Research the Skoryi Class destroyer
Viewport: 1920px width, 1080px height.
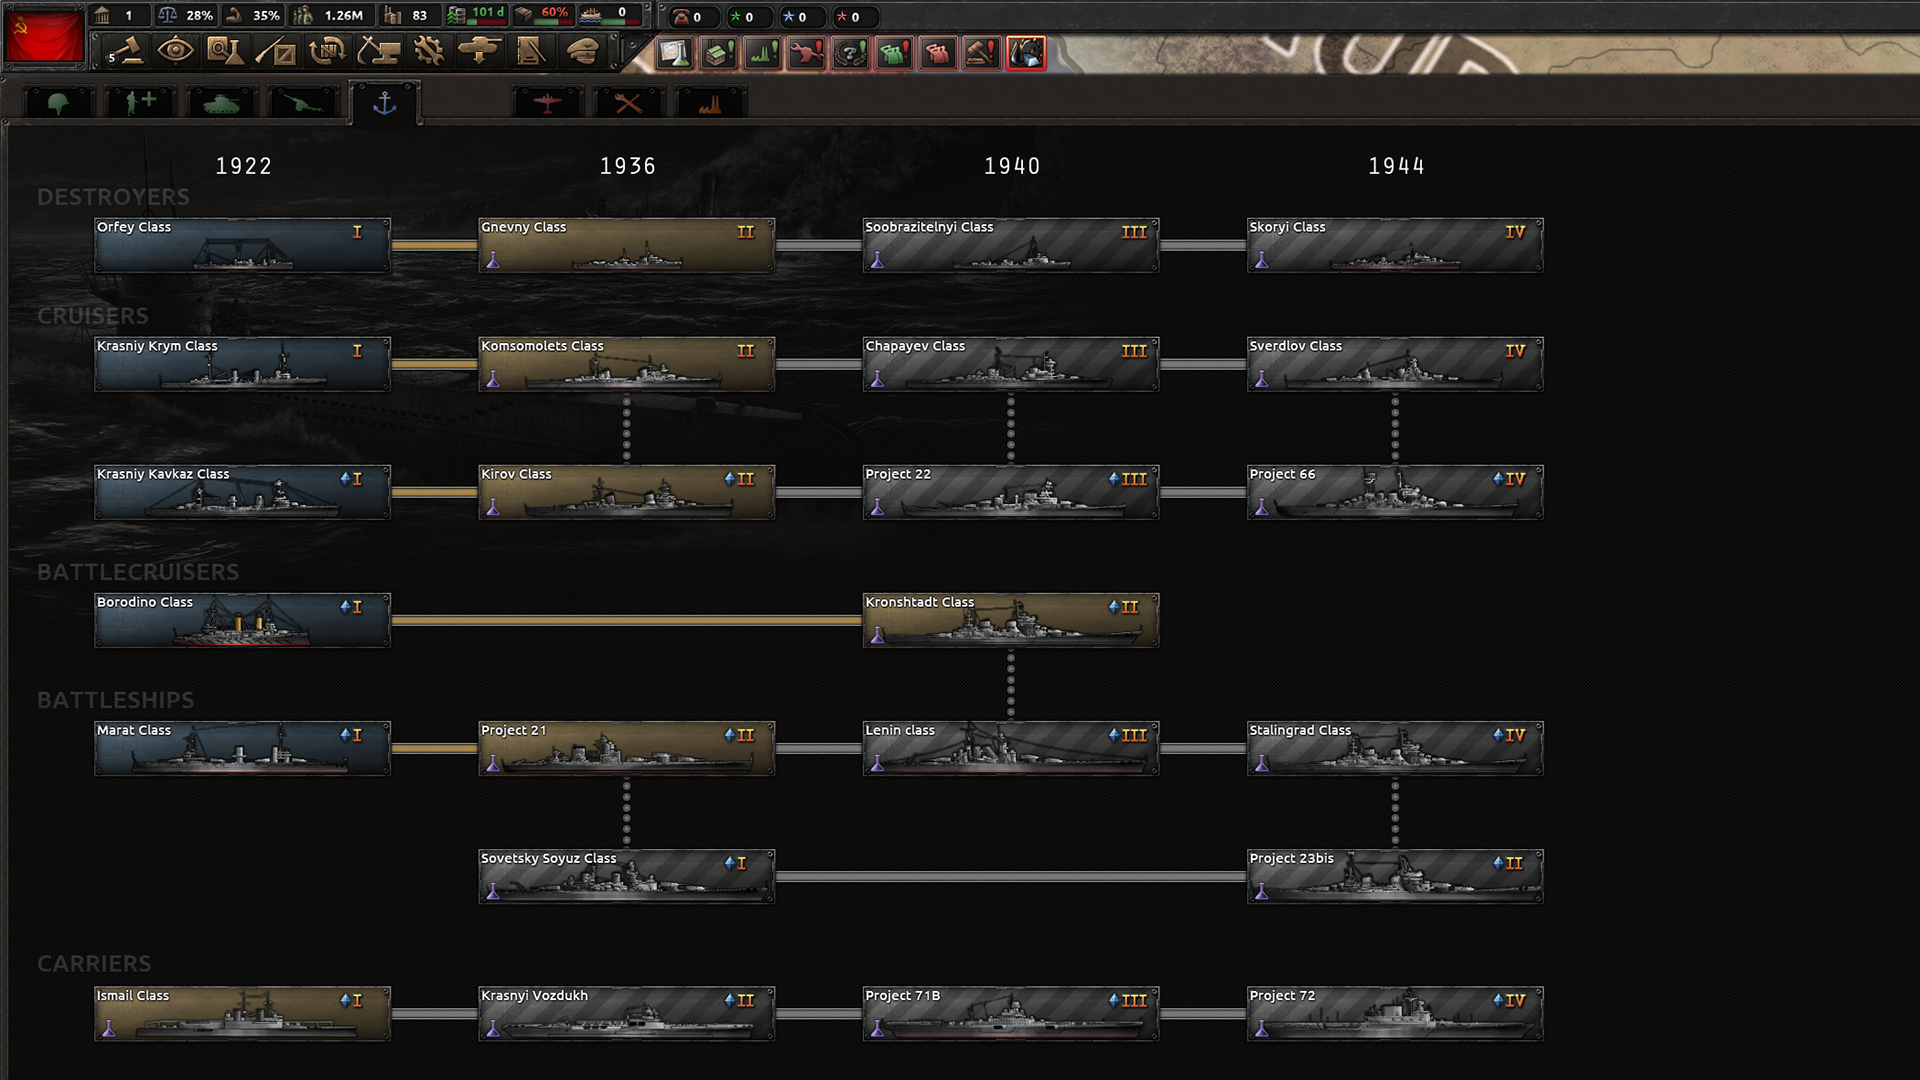click(x=1394, y=244)
